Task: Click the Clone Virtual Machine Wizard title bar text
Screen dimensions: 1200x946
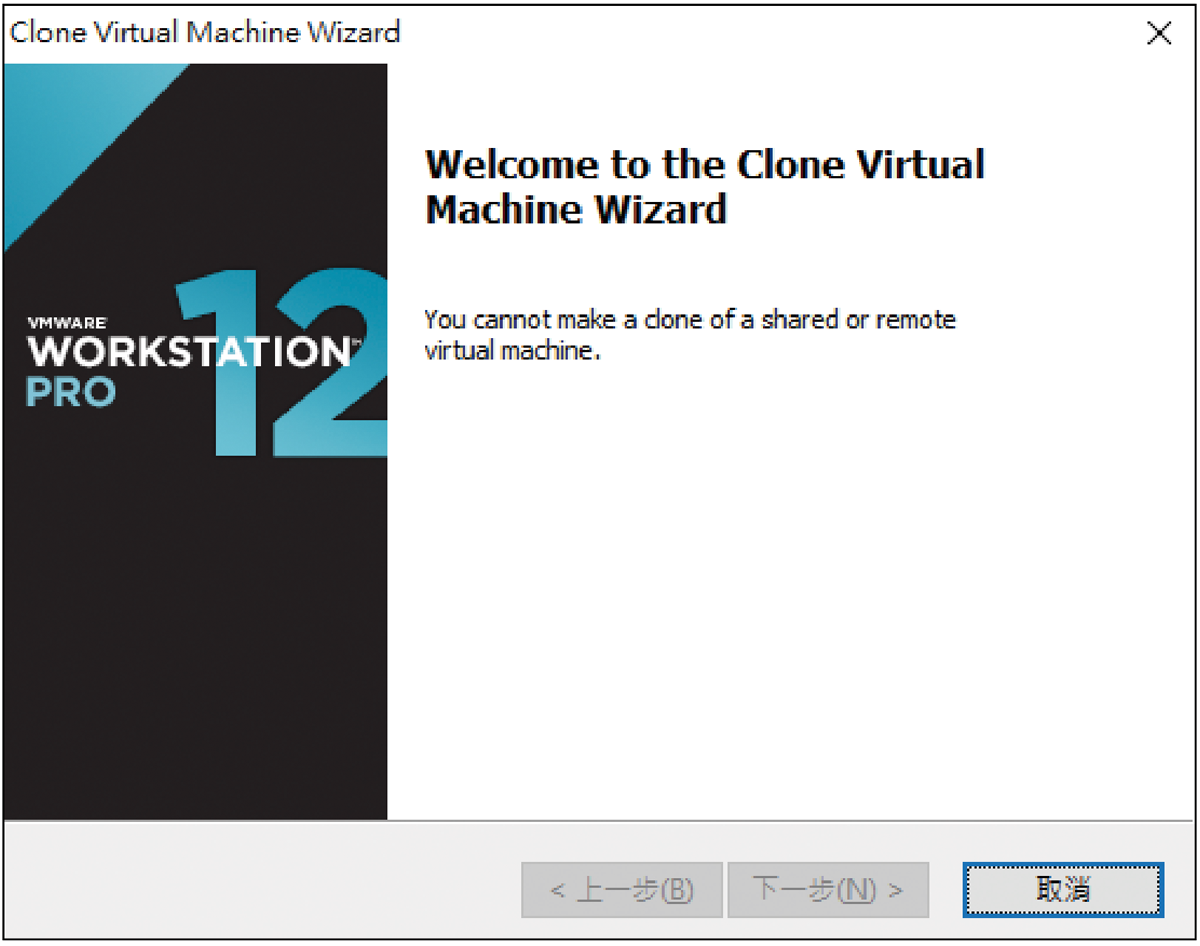Action: click(x=205, y=32)
